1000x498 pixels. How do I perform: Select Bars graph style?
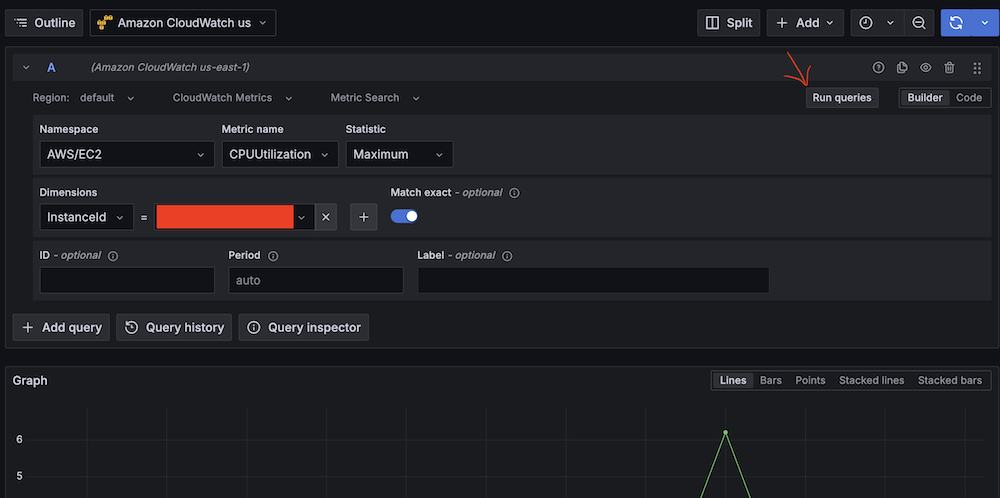[770, 380]
